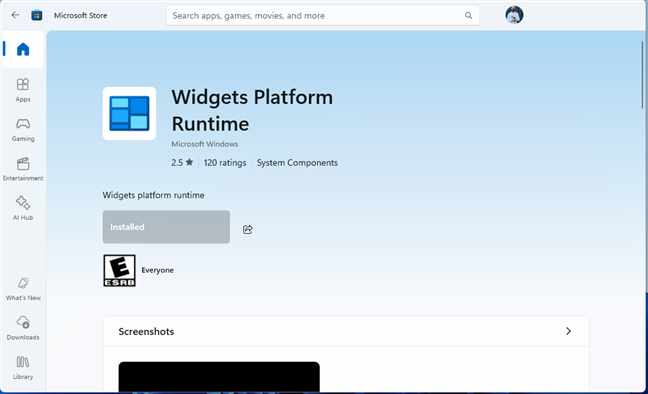648x394 pixels.
Task: Open the Downloads page
Action: (23, 328)
